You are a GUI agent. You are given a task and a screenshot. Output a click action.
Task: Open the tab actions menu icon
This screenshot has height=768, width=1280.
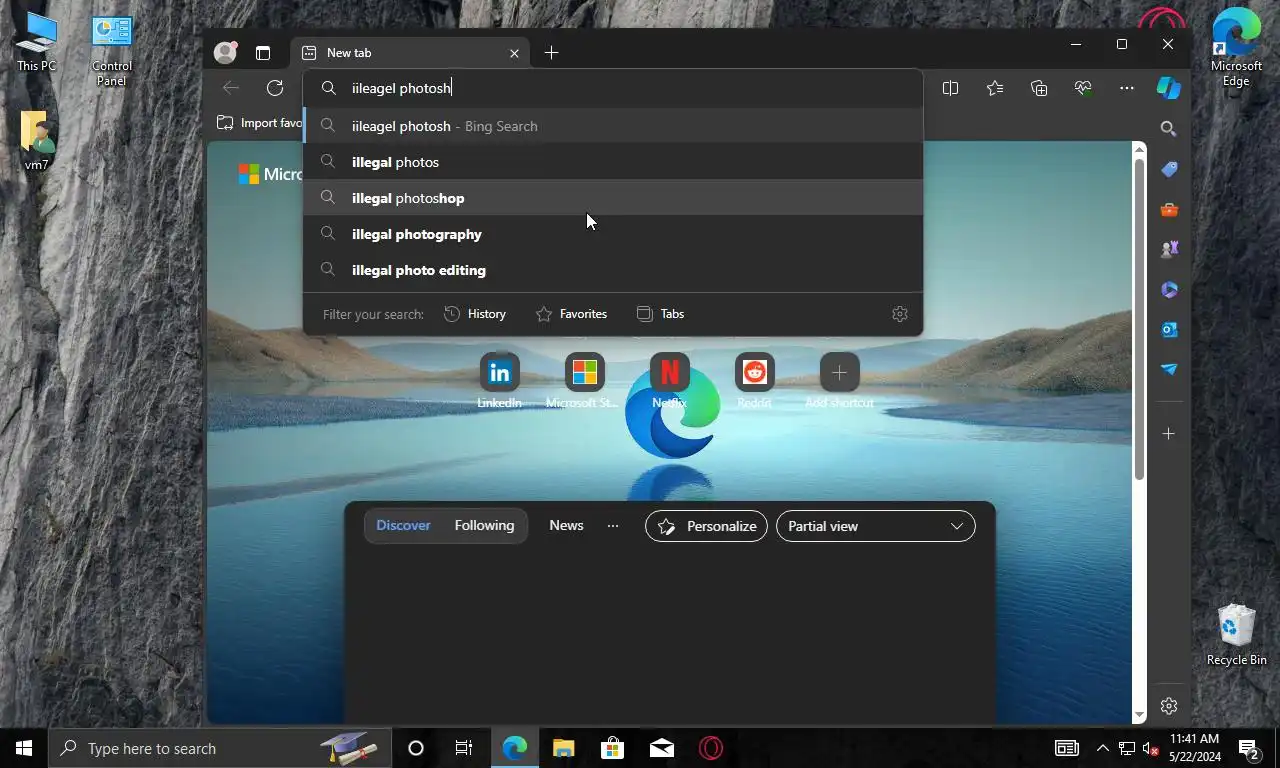[263, 53]
